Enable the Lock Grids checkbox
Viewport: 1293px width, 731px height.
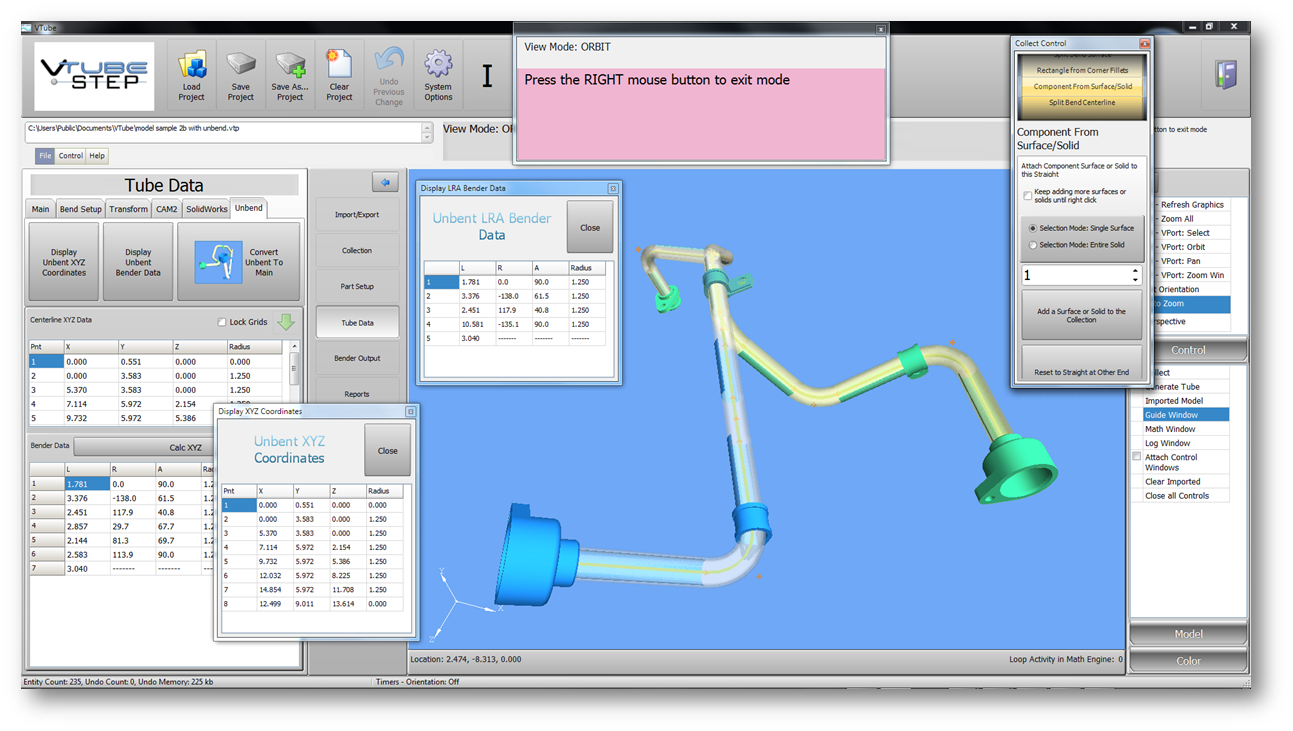[x=222, y=322]
